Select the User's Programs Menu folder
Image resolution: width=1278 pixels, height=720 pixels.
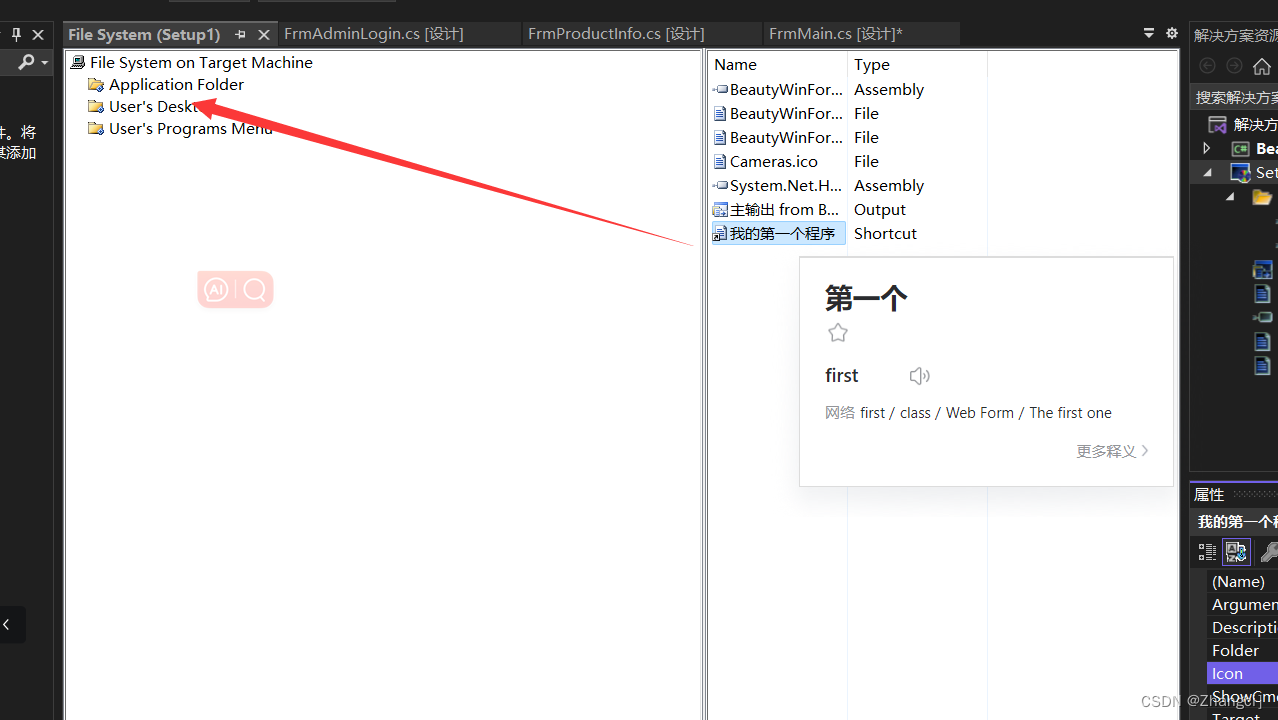[190, 128]
